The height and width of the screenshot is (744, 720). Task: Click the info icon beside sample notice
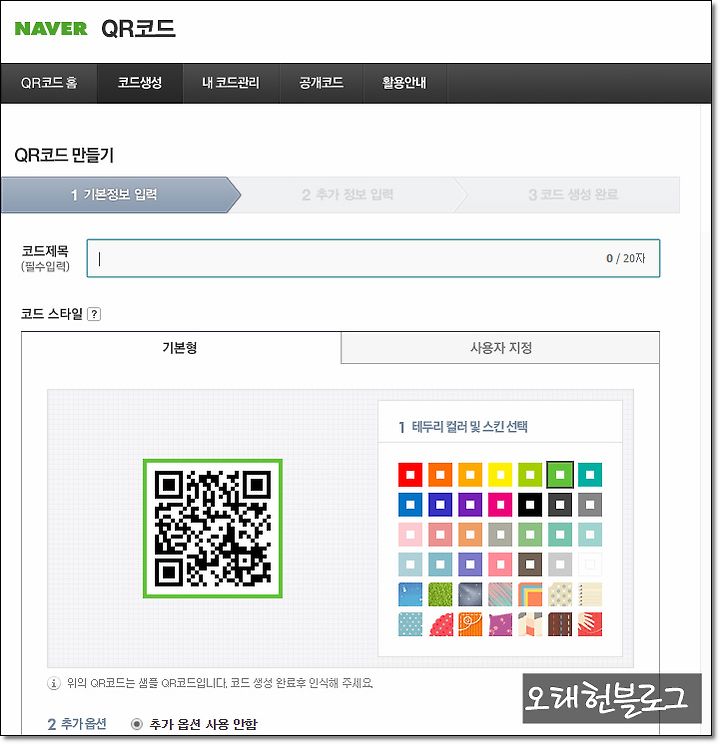coord(54,683)
